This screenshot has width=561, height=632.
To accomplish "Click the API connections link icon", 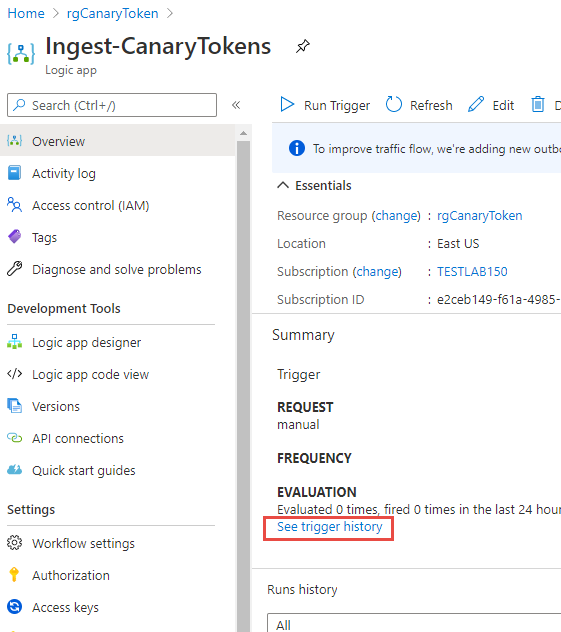I will [x=15, y=437].
